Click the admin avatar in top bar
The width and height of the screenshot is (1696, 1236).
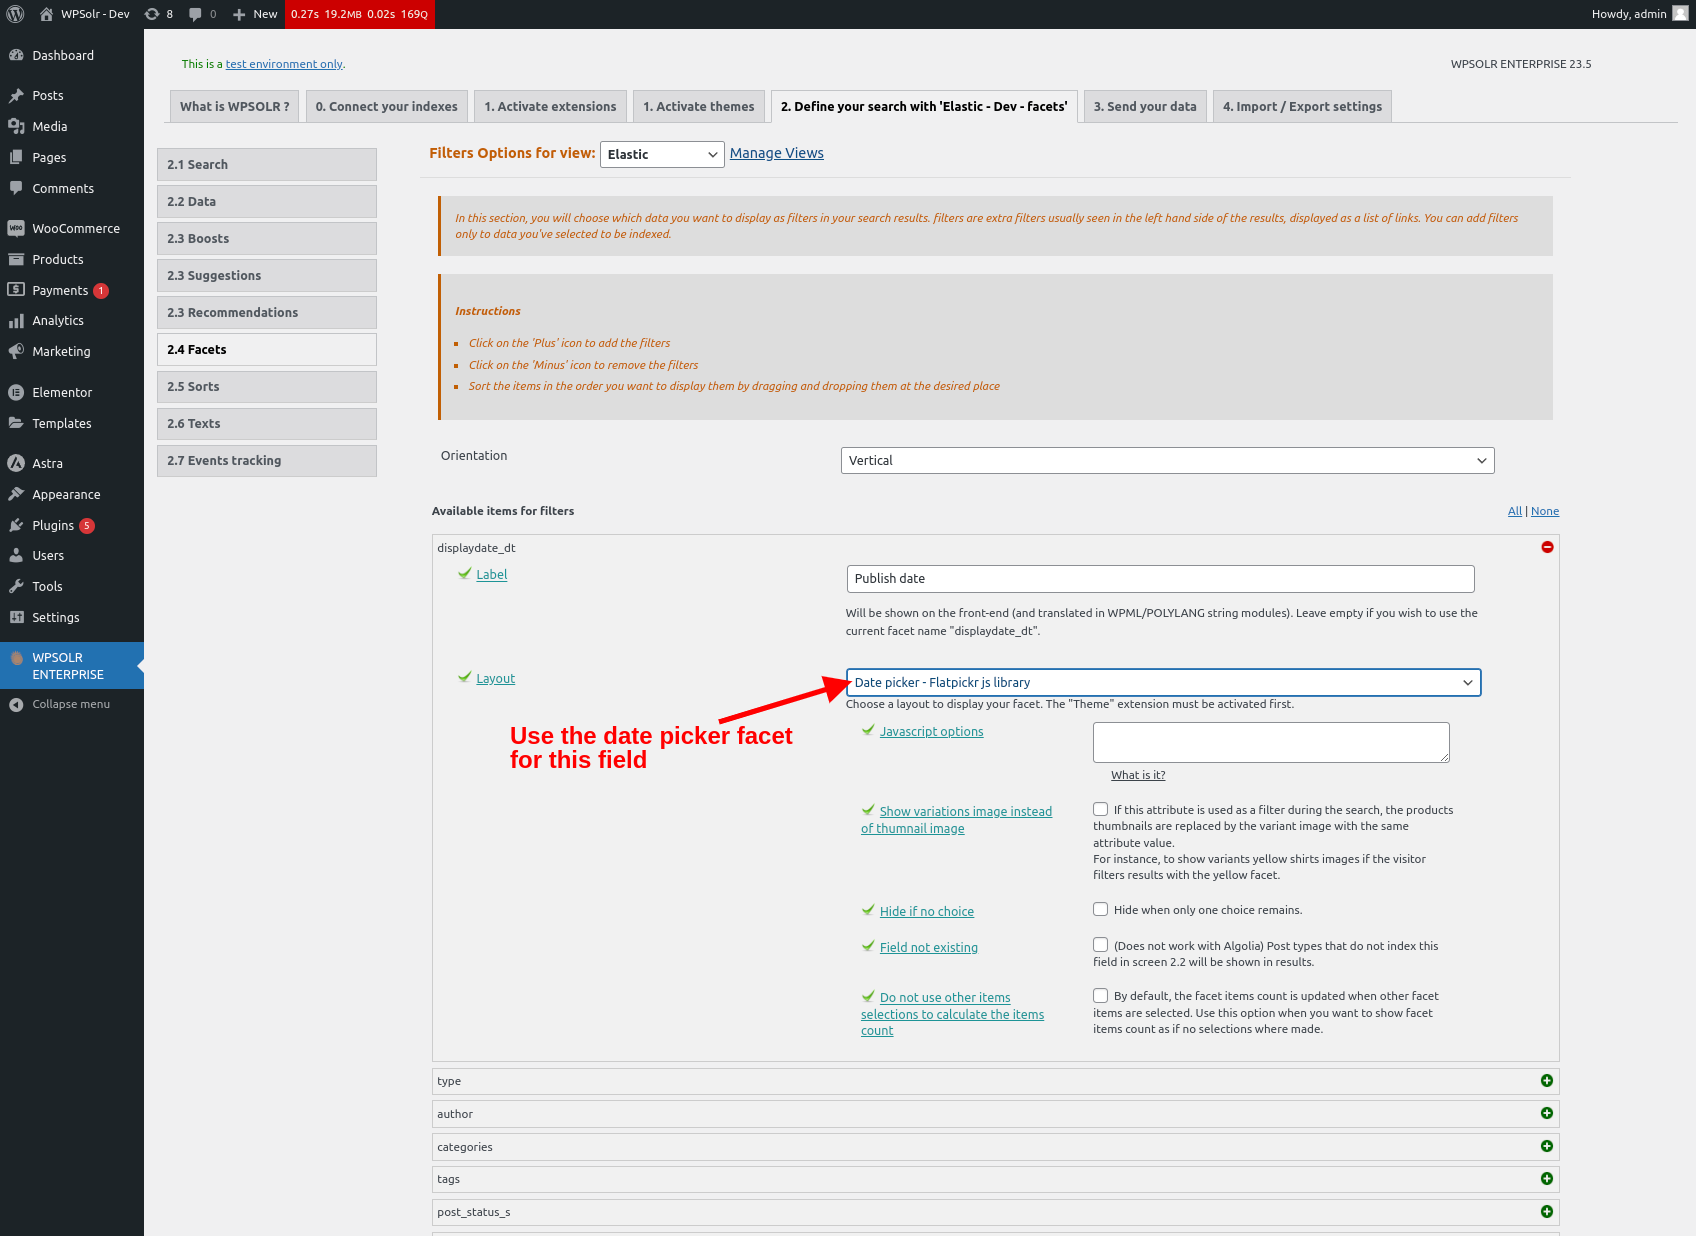click(x=1680, y=14)
